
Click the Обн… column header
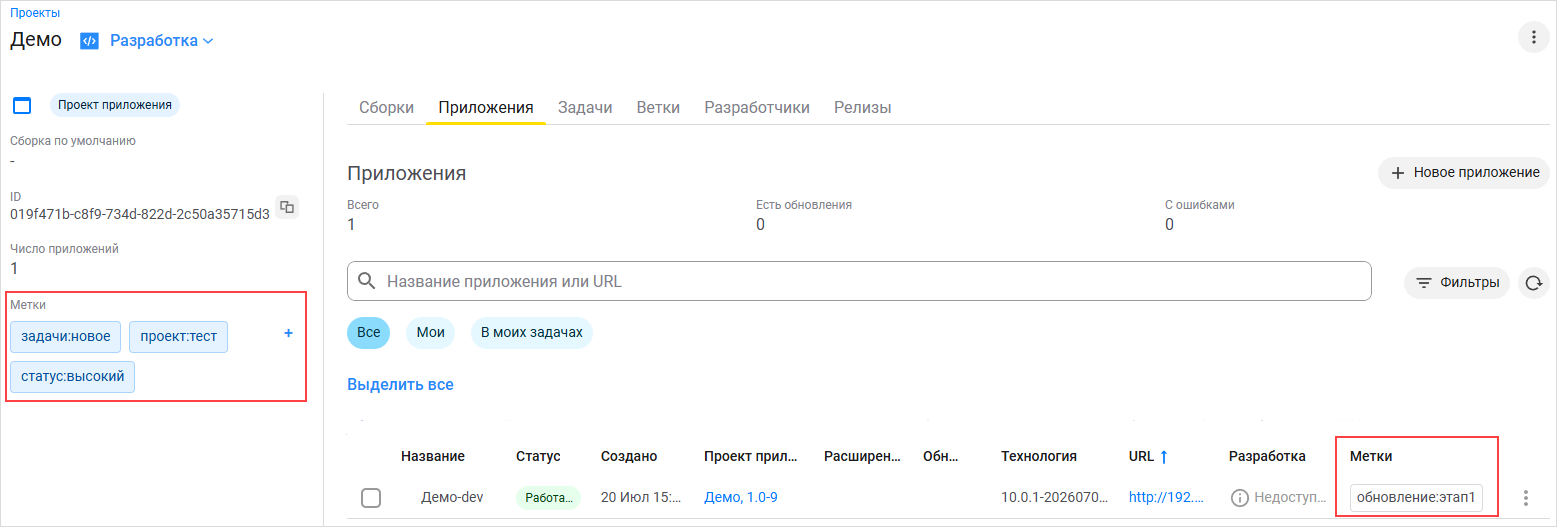[941, 456]
